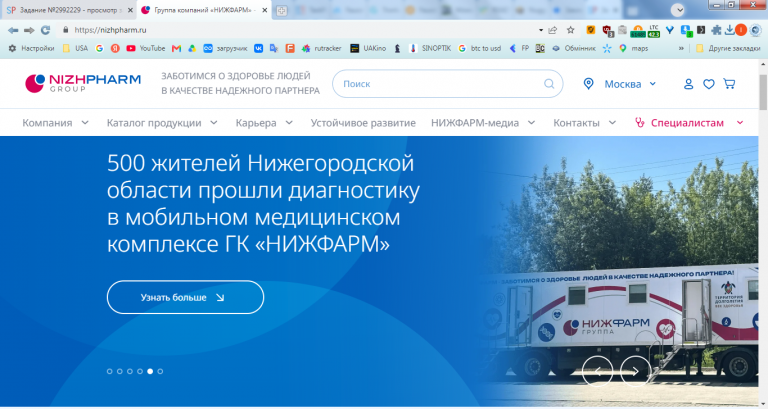This screenshot has width=768, height=409.
Task: Go back with the browser back arrow
Action: click(x=13, y=30)
